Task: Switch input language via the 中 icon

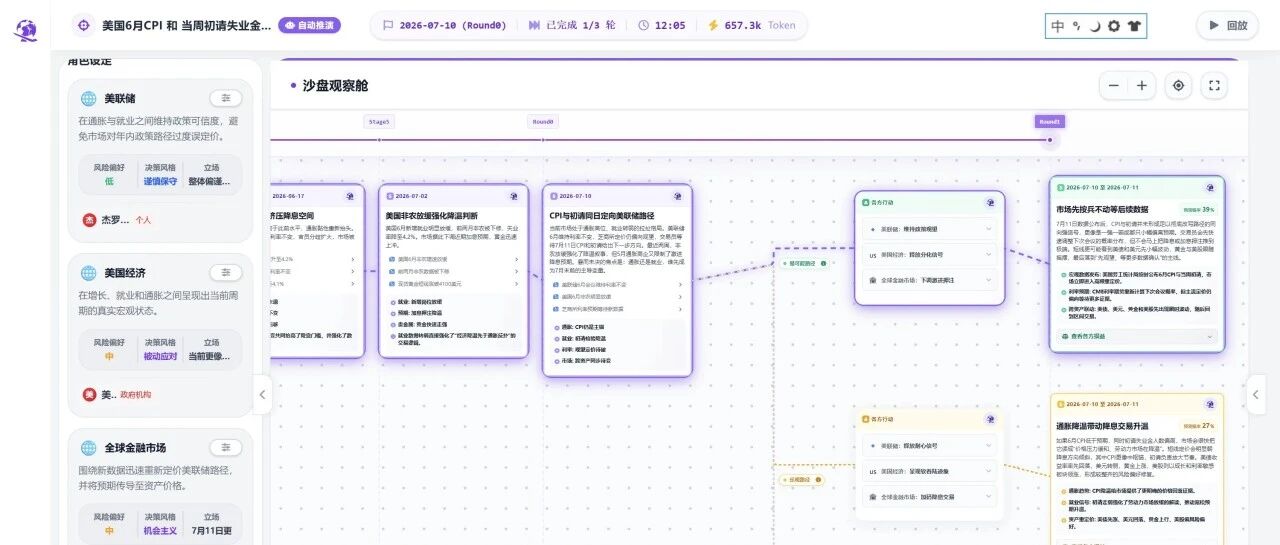Action: tap(1058, 26)
